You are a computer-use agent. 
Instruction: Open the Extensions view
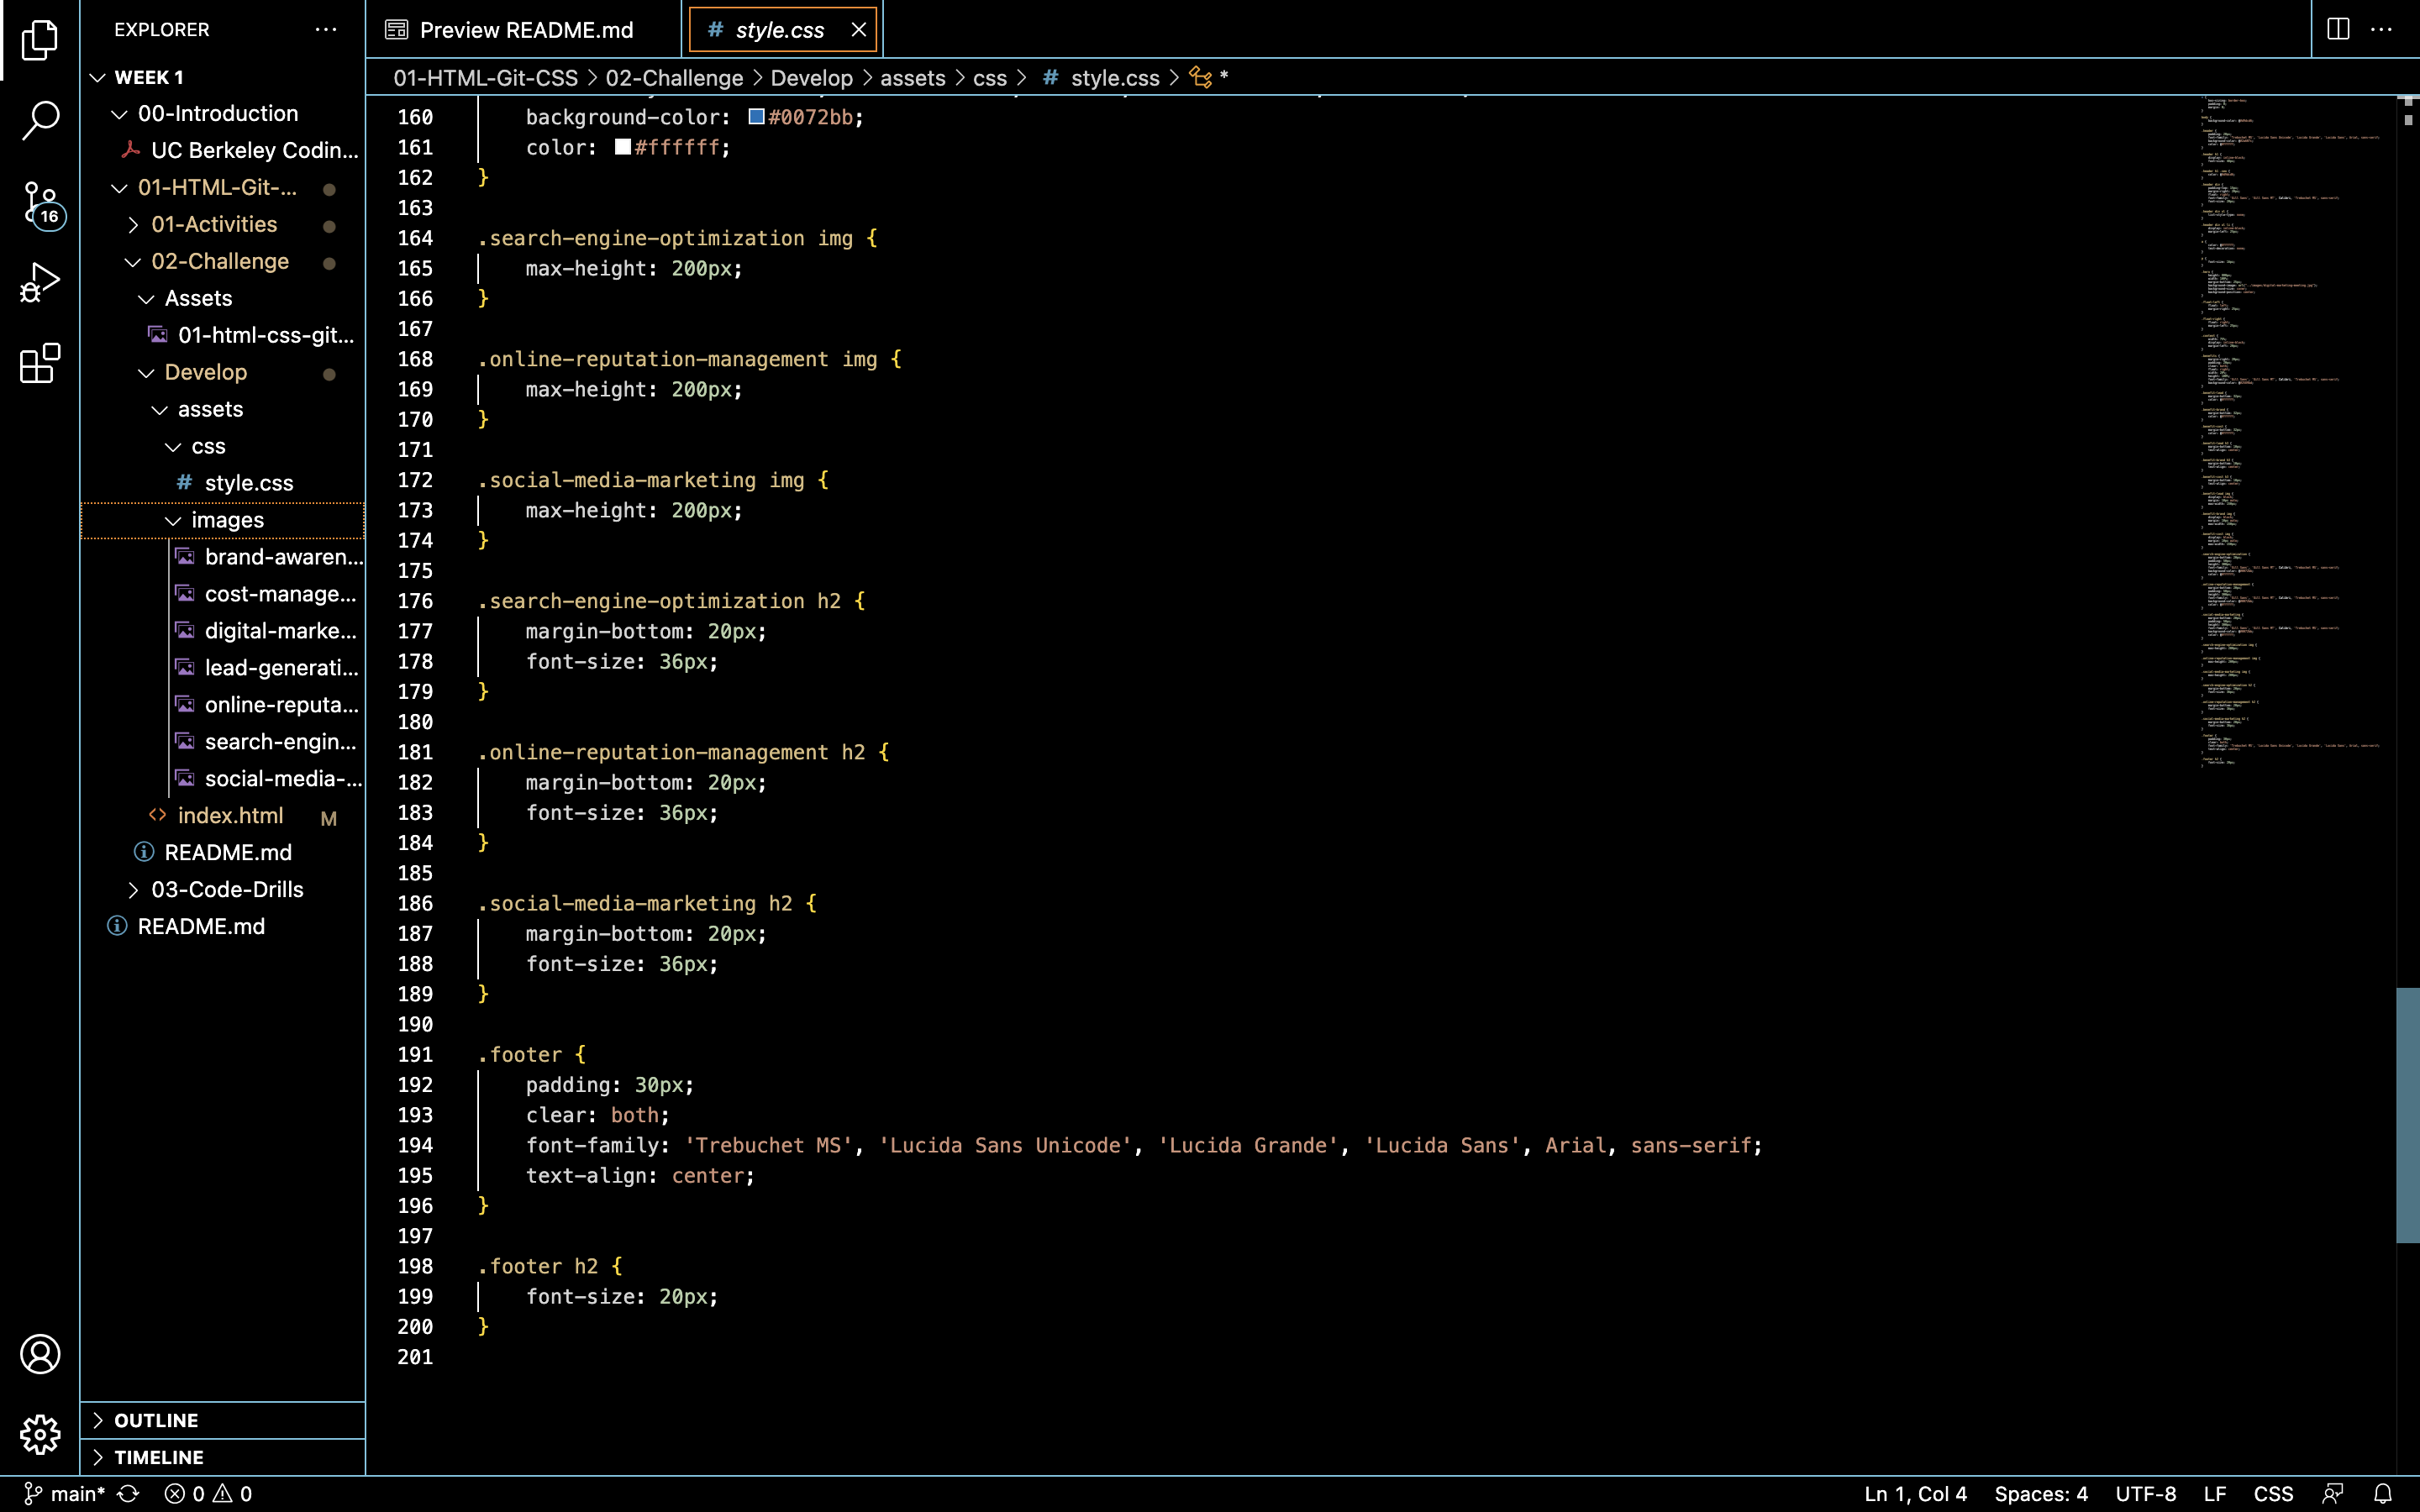click(40, 364)
